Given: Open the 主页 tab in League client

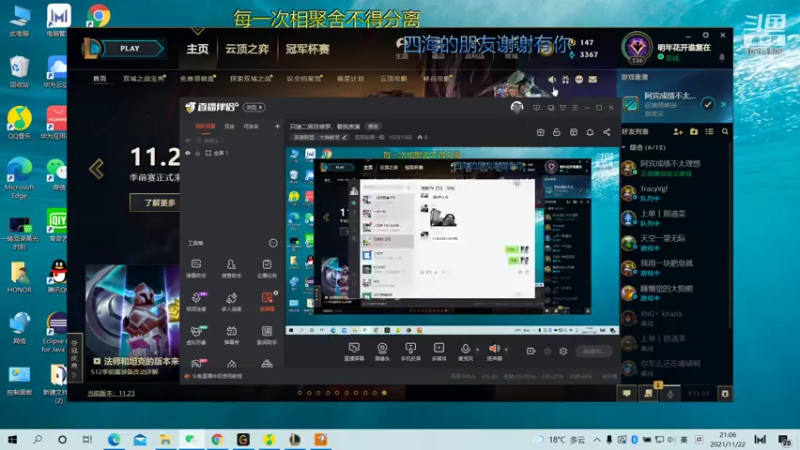Looking at the screenshot, I should (x=197, y=49).
